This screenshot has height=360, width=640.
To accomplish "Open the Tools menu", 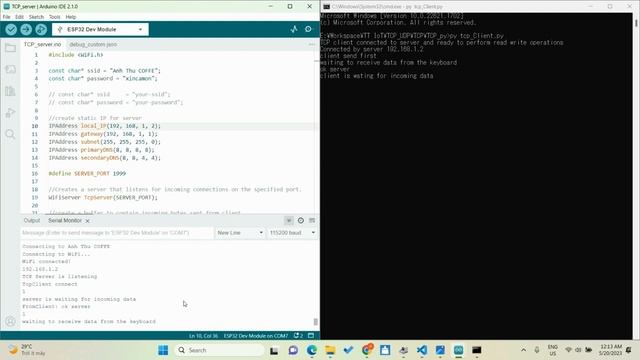I will 54,17.
